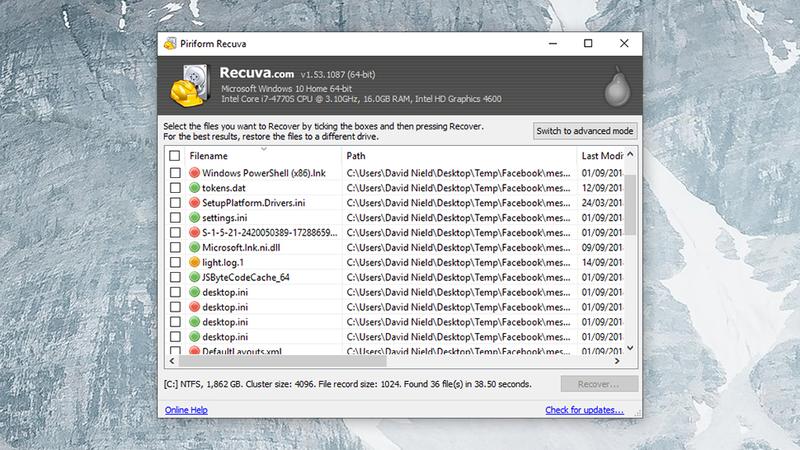
Task: Tick checkbox for light.log.1
Action: [175, 262]
